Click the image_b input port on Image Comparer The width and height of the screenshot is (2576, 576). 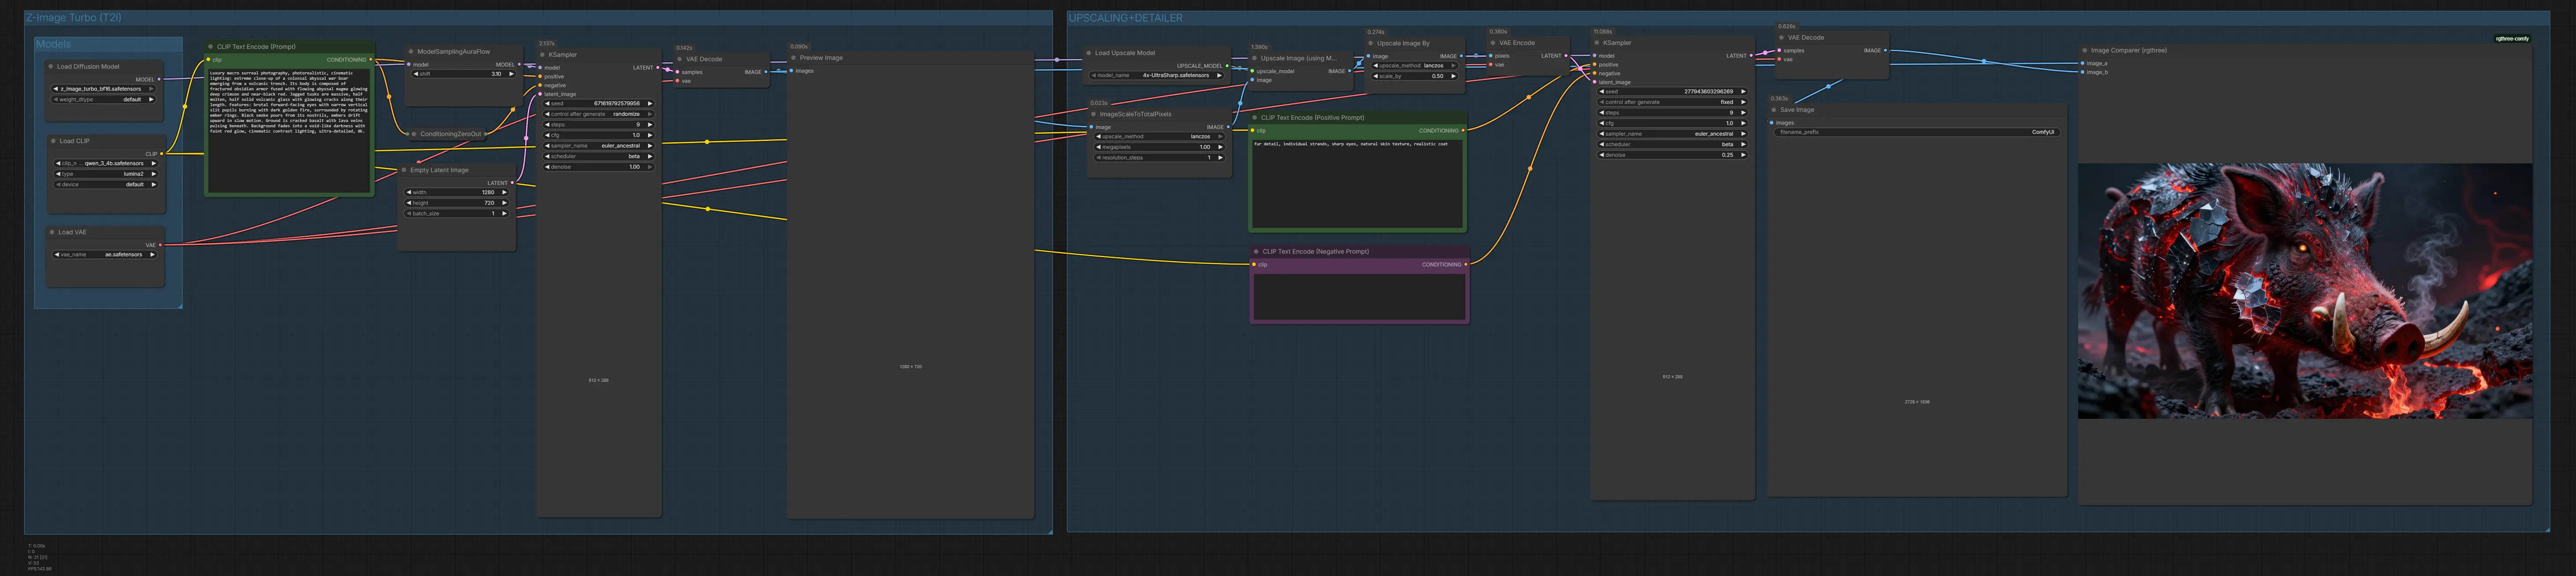[x=2084, y=72]
